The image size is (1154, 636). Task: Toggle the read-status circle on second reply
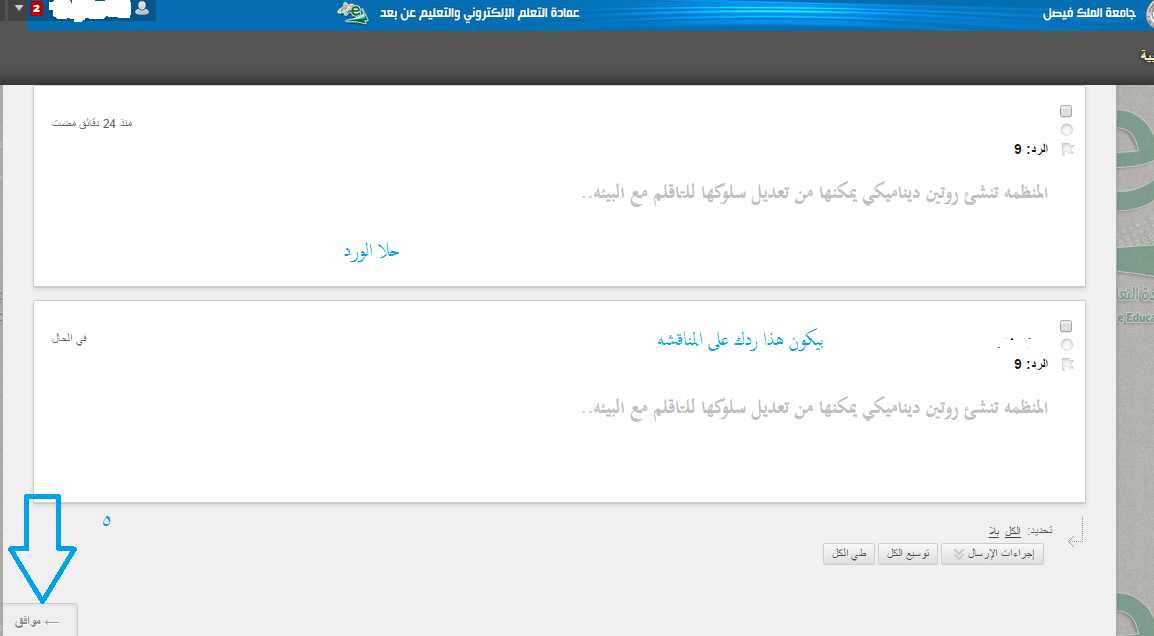point(1066,345)
